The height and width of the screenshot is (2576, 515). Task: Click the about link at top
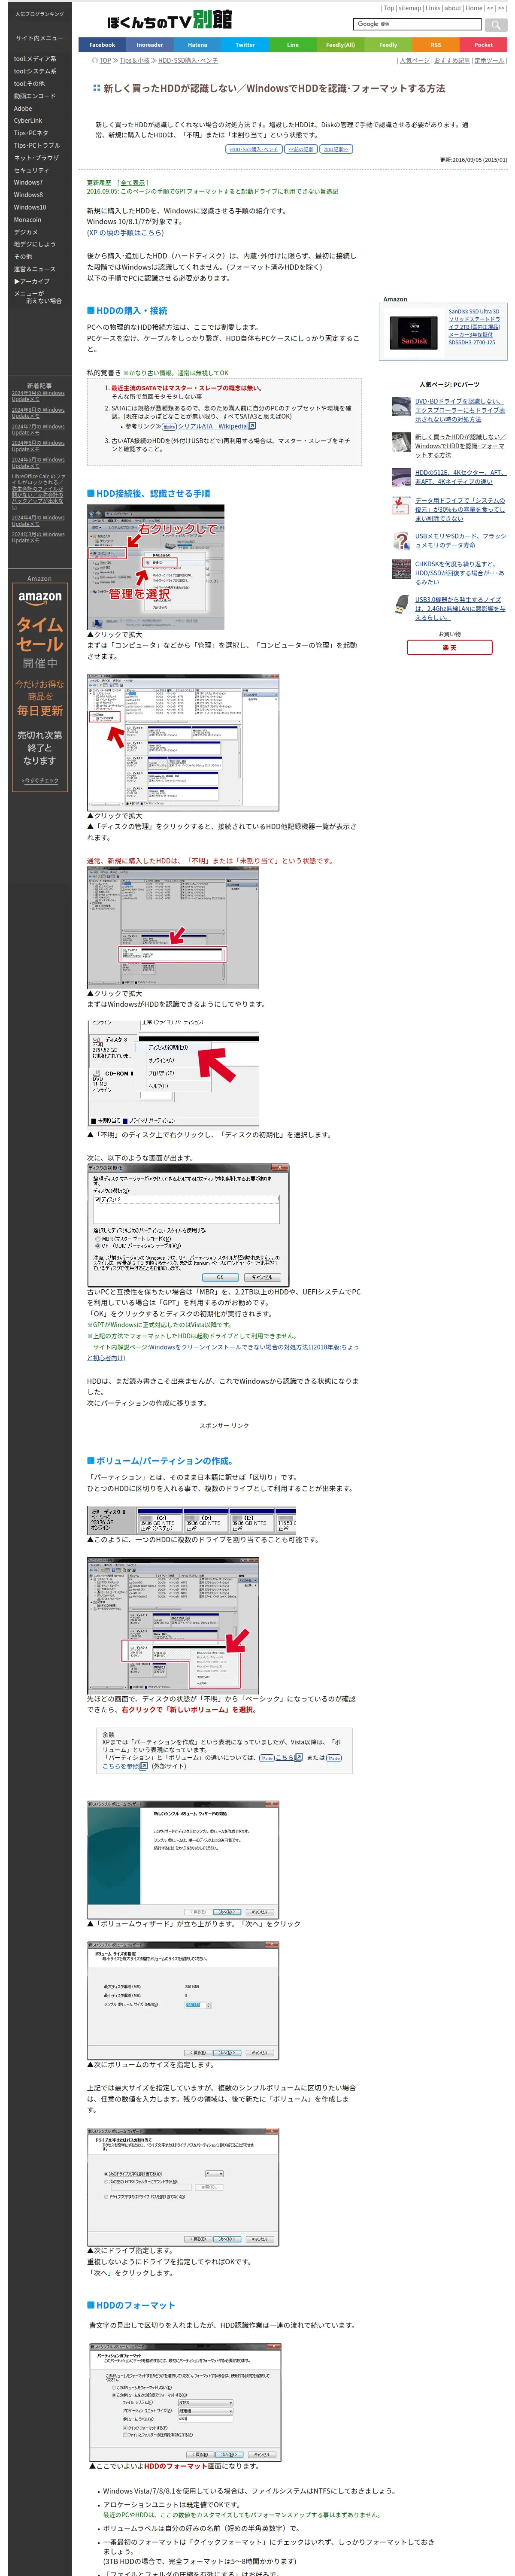(x=453, y=8)
